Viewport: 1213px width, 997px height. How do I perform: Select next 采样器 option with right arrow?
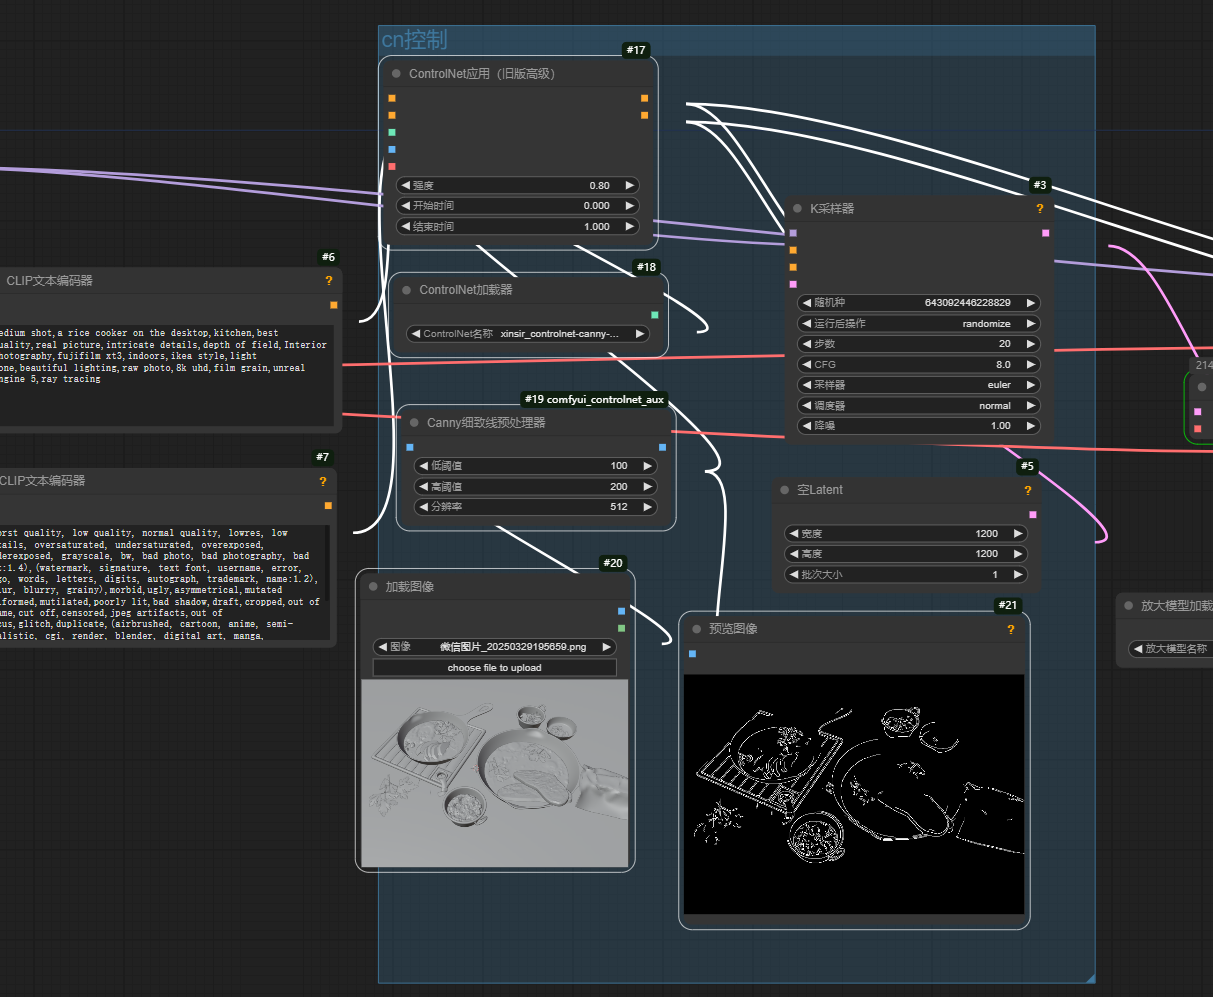tap(1031, 385)
